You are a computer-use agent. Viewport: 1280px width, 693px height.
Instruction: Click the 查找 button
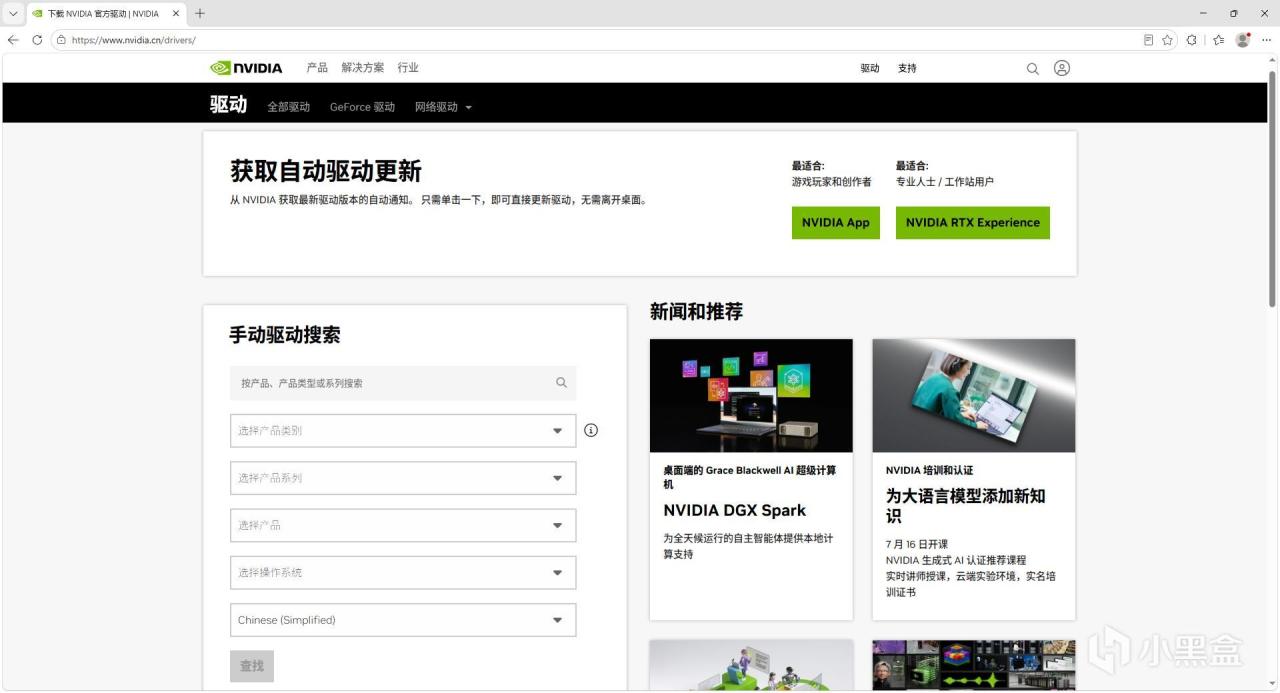click(252, 666)
